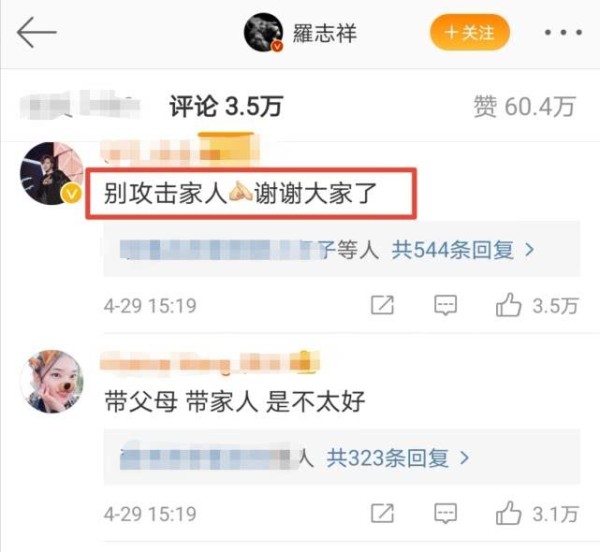
Task: Open the comment 带父母 带家人 是不太好
Action: click(x=235, y=401)
